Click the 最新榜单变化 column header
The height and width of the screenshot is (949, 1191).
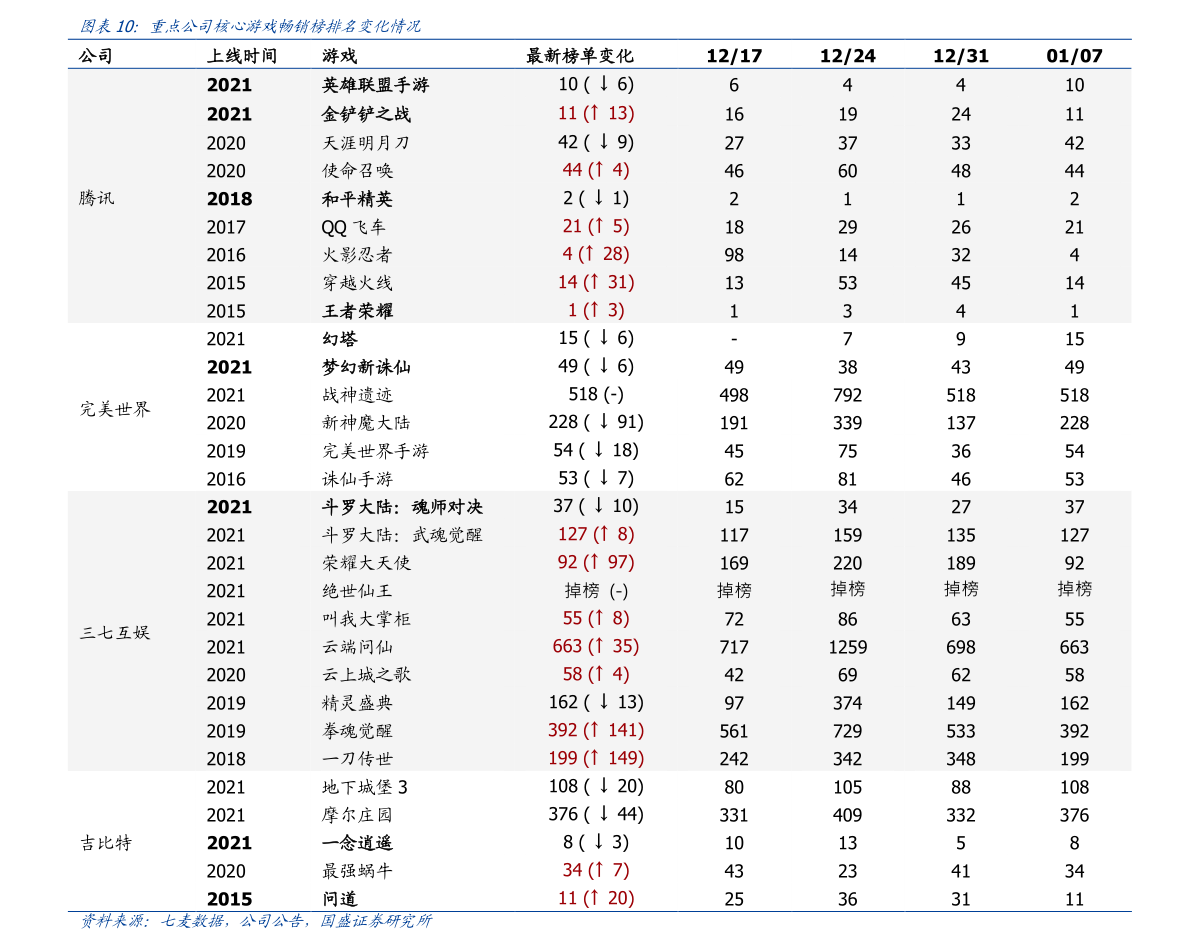pyautogui.click(x=579, y=56)
